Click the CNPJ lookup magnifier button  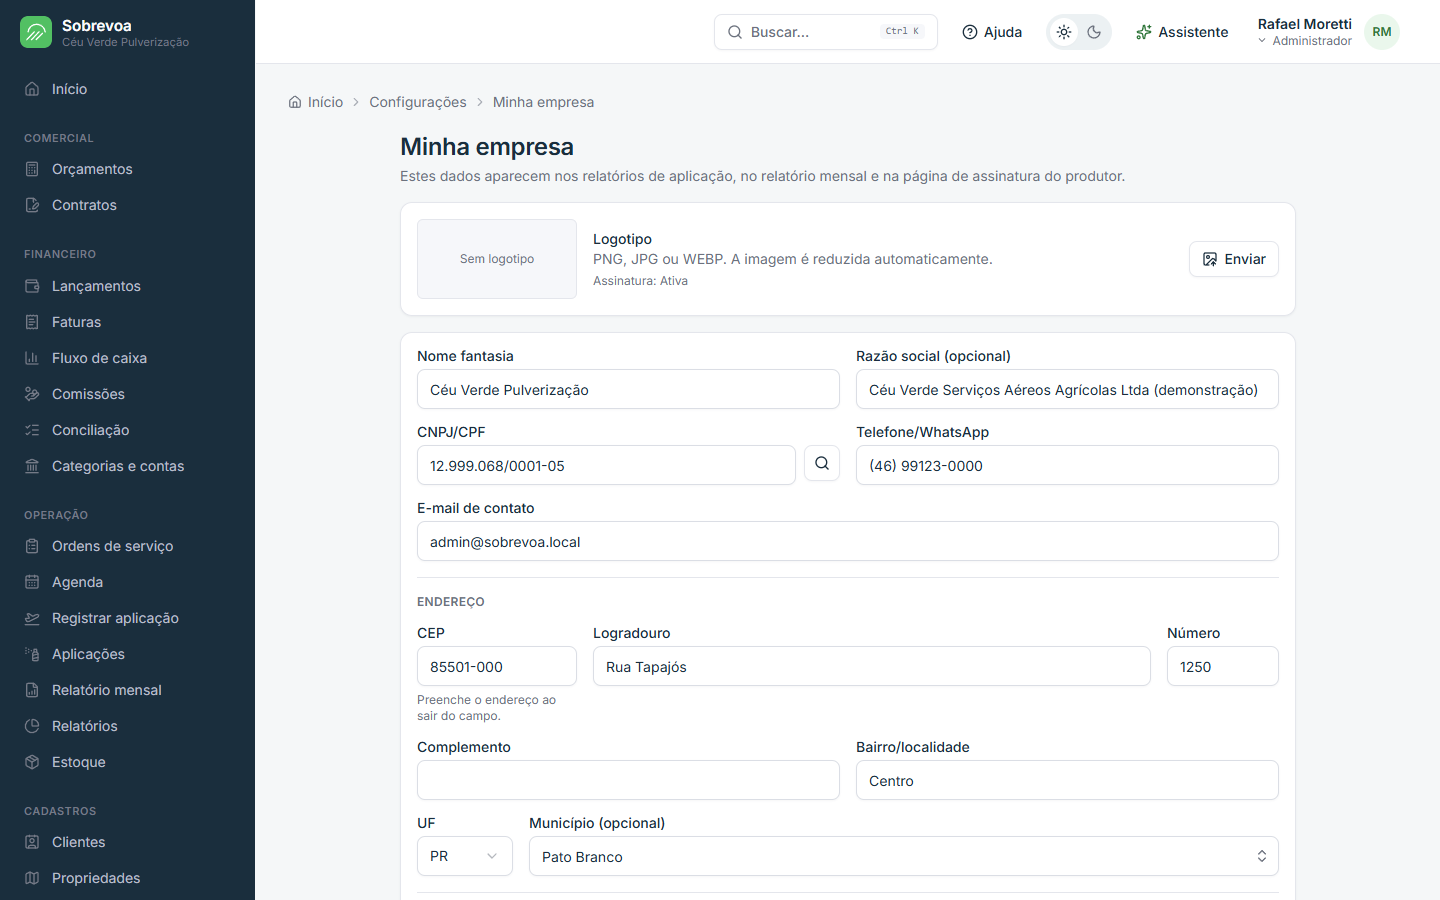822,463
